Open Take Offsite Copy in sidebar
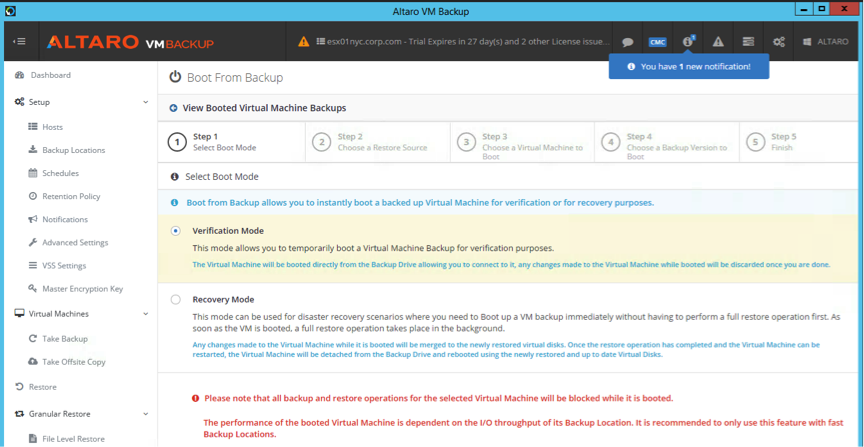This screenshot has height=447, width=864. click(74, 362)
